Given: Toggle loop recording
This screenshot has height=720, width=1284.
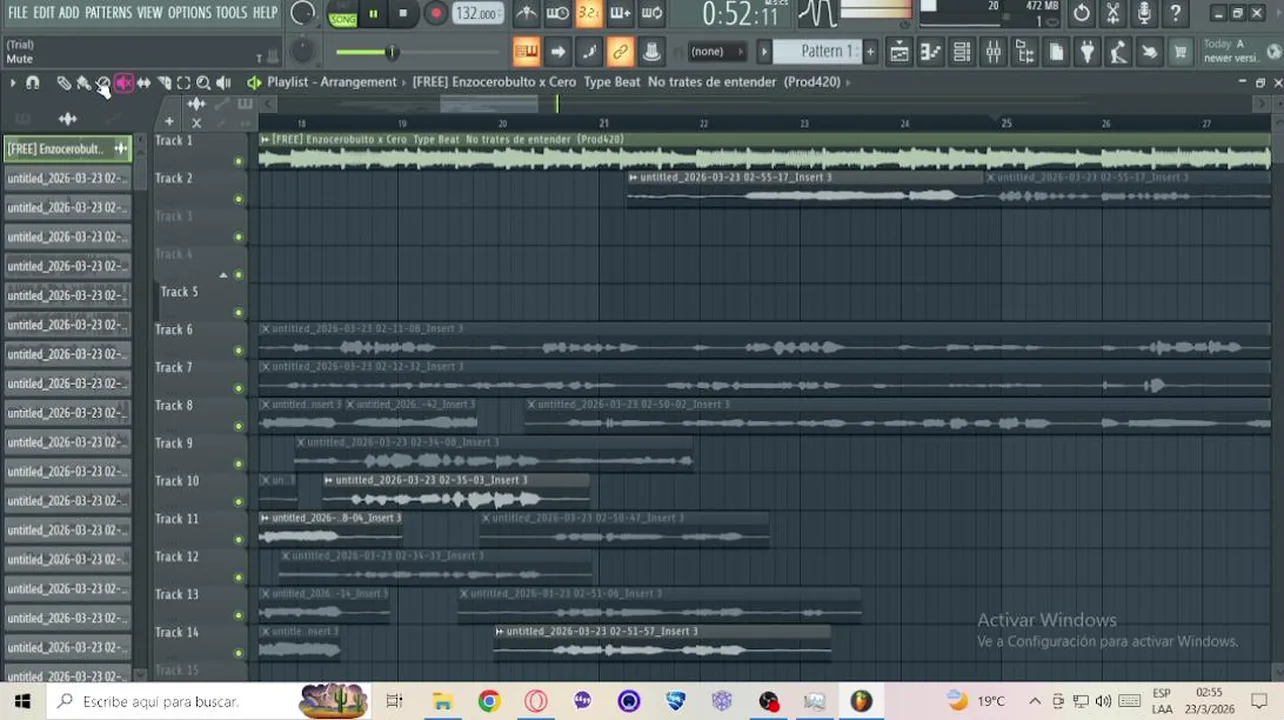Looking at the screenshot, I should coord(651,13).
